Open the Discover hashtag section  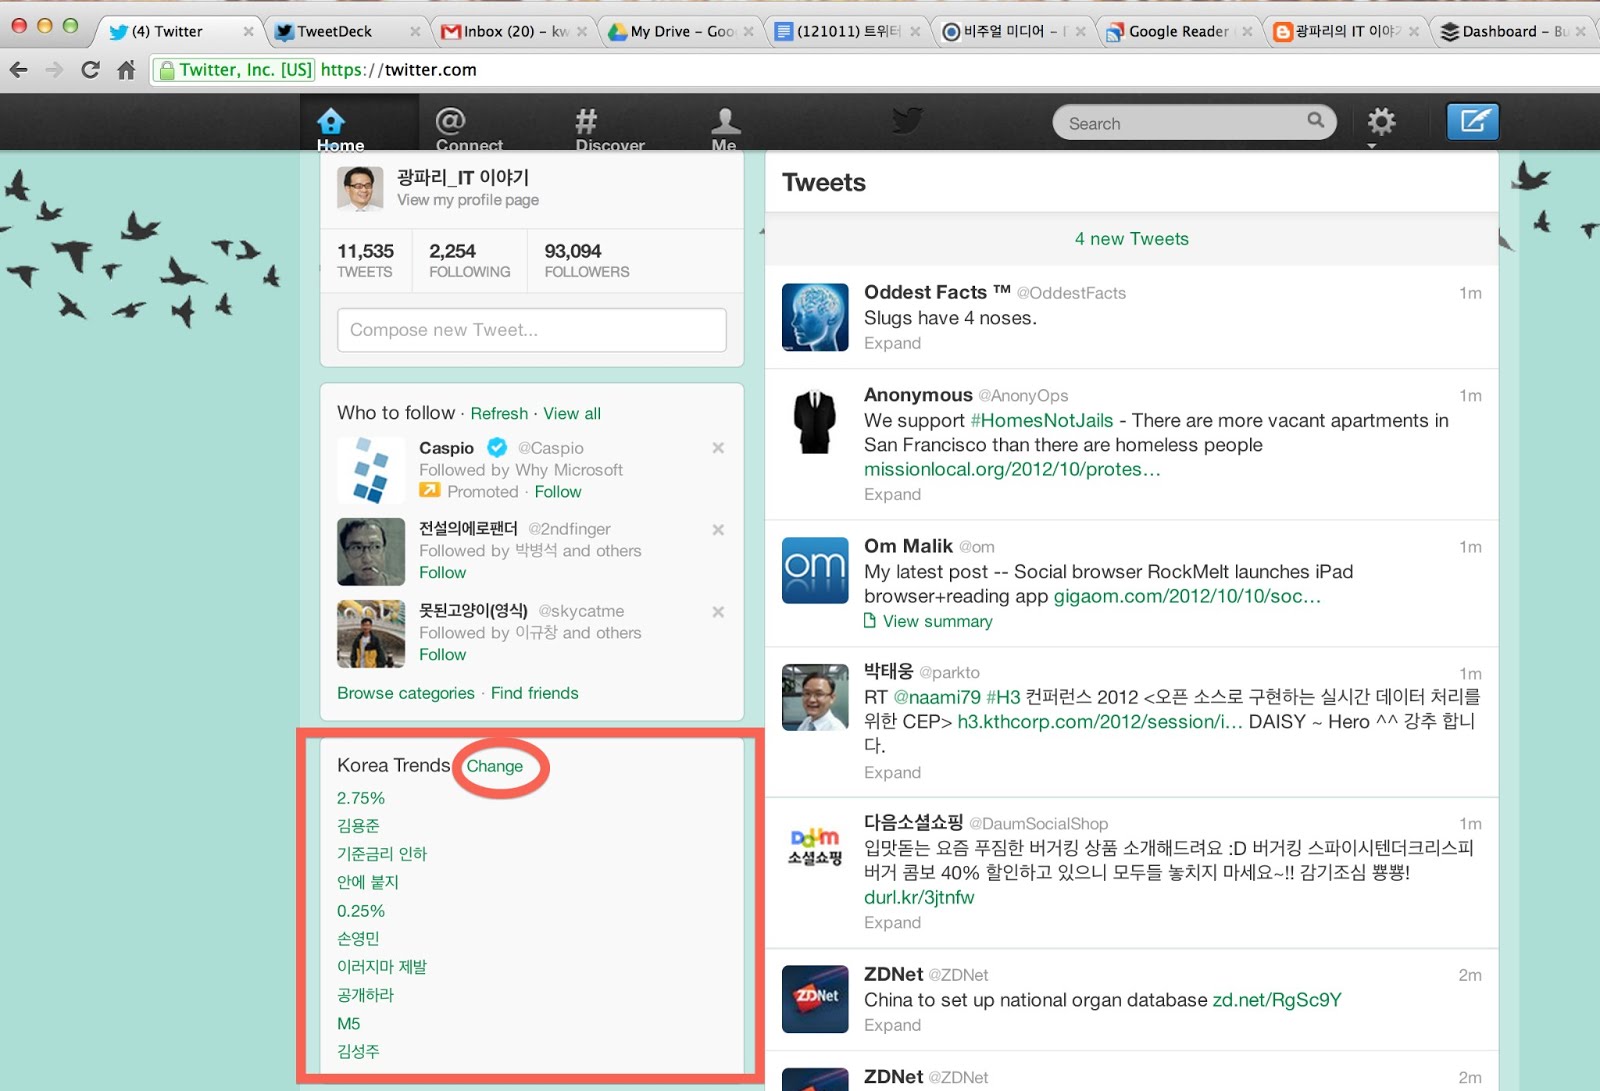point(609,129)
